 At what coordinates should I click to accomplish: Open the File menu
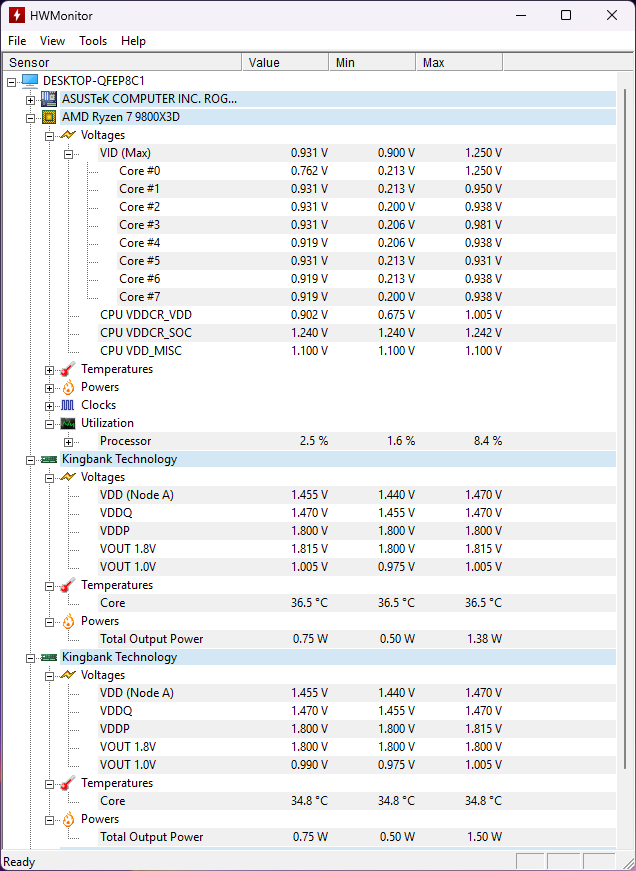point(17,41)
